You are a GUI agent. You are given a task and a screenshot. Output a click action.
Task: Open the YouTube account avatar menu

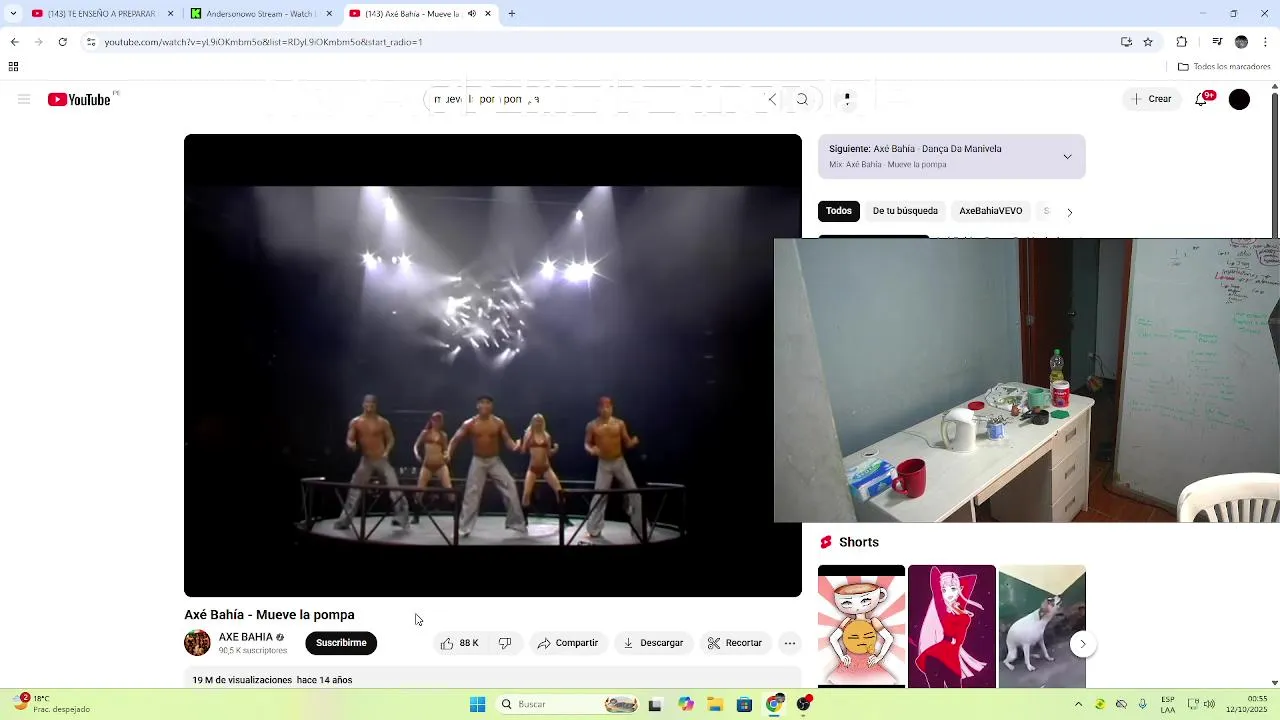pyautogui.click(x=1239, y=99)
